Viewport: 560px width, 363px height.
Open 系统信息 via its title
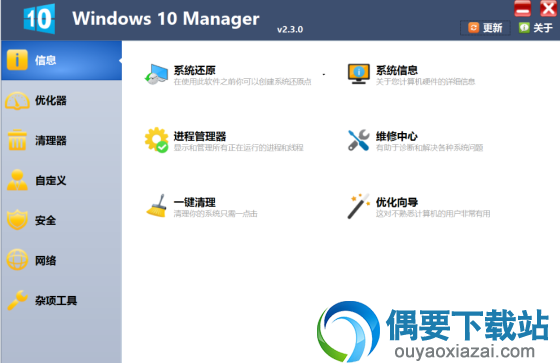pyautogui.click(x=396, y=70)
